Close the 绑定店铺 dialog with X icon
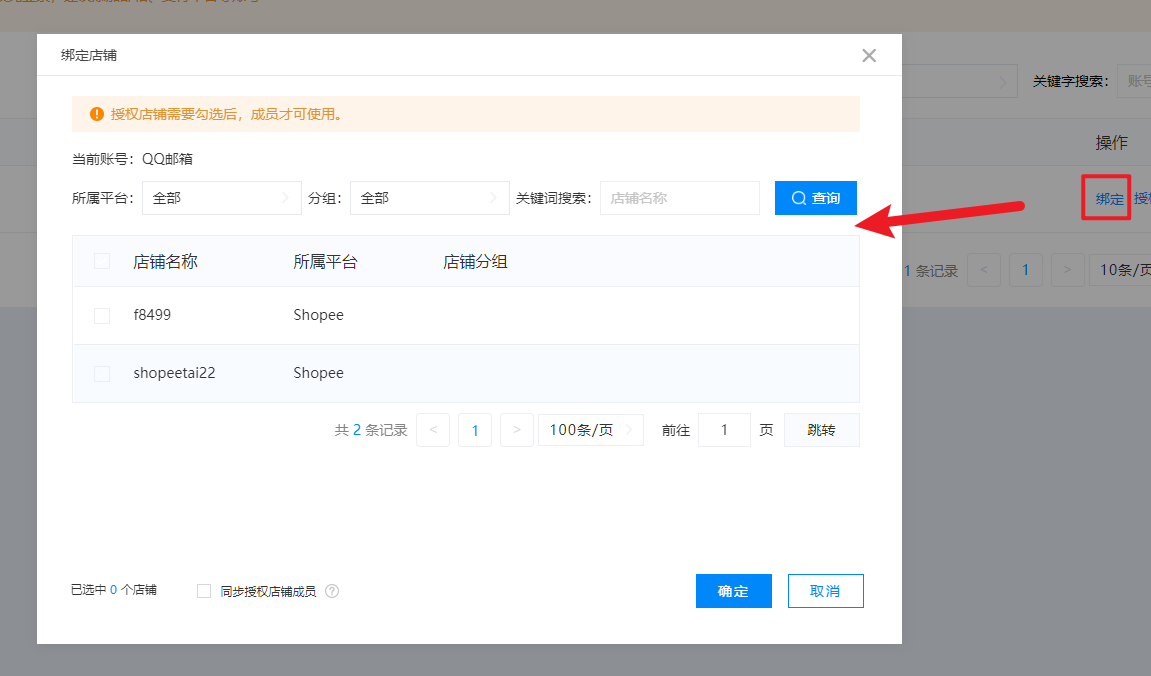 [x=869, y=56]
